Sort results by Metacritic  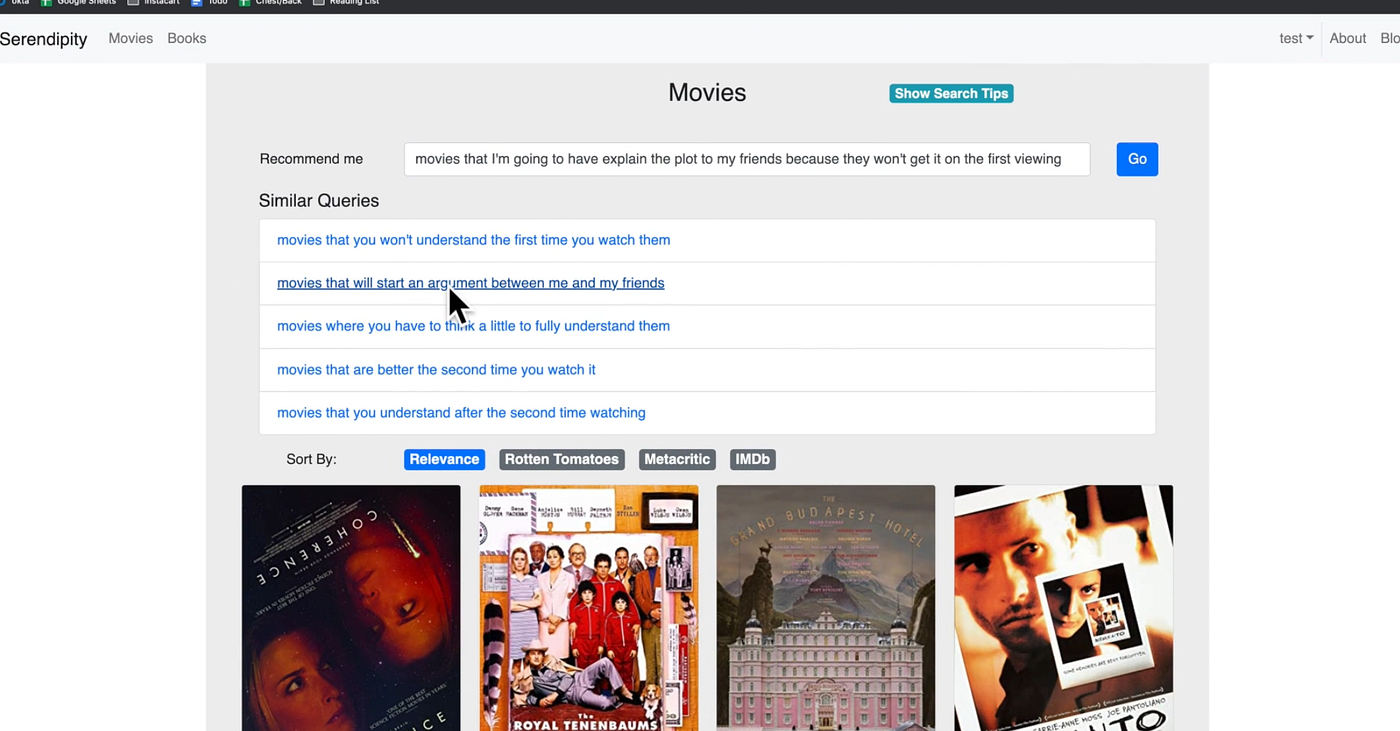click(677, 459)
